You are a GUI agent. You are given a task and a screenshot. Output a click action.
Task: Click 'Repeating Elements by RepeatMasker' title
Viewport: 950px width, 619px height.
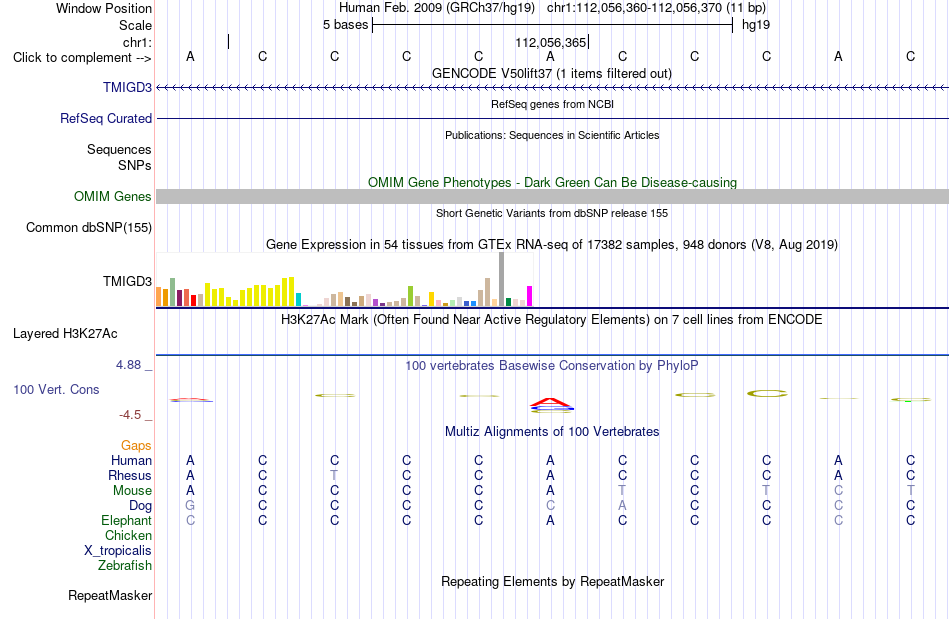(x=552, y=581)
